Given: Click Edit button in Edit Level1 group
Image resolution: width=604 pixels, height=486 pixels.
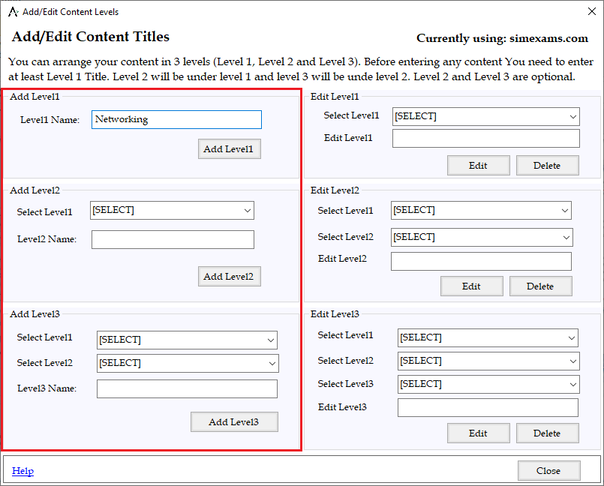Looking at the screenshot, I should pos(477,165).
